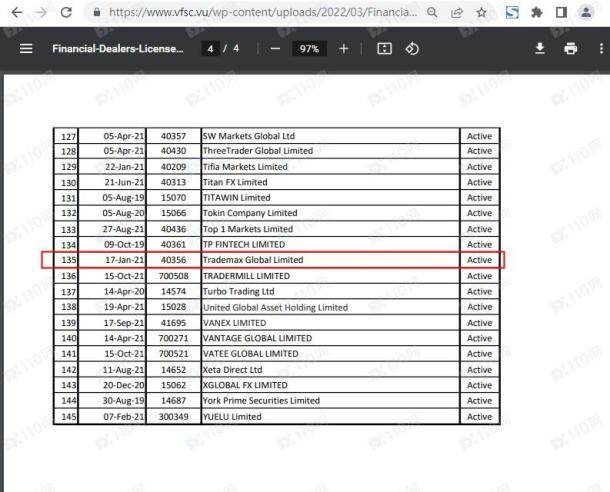Select ThreeTrader Global Limited cell
This screenshot has height=492, width=610.
(330, 151)
